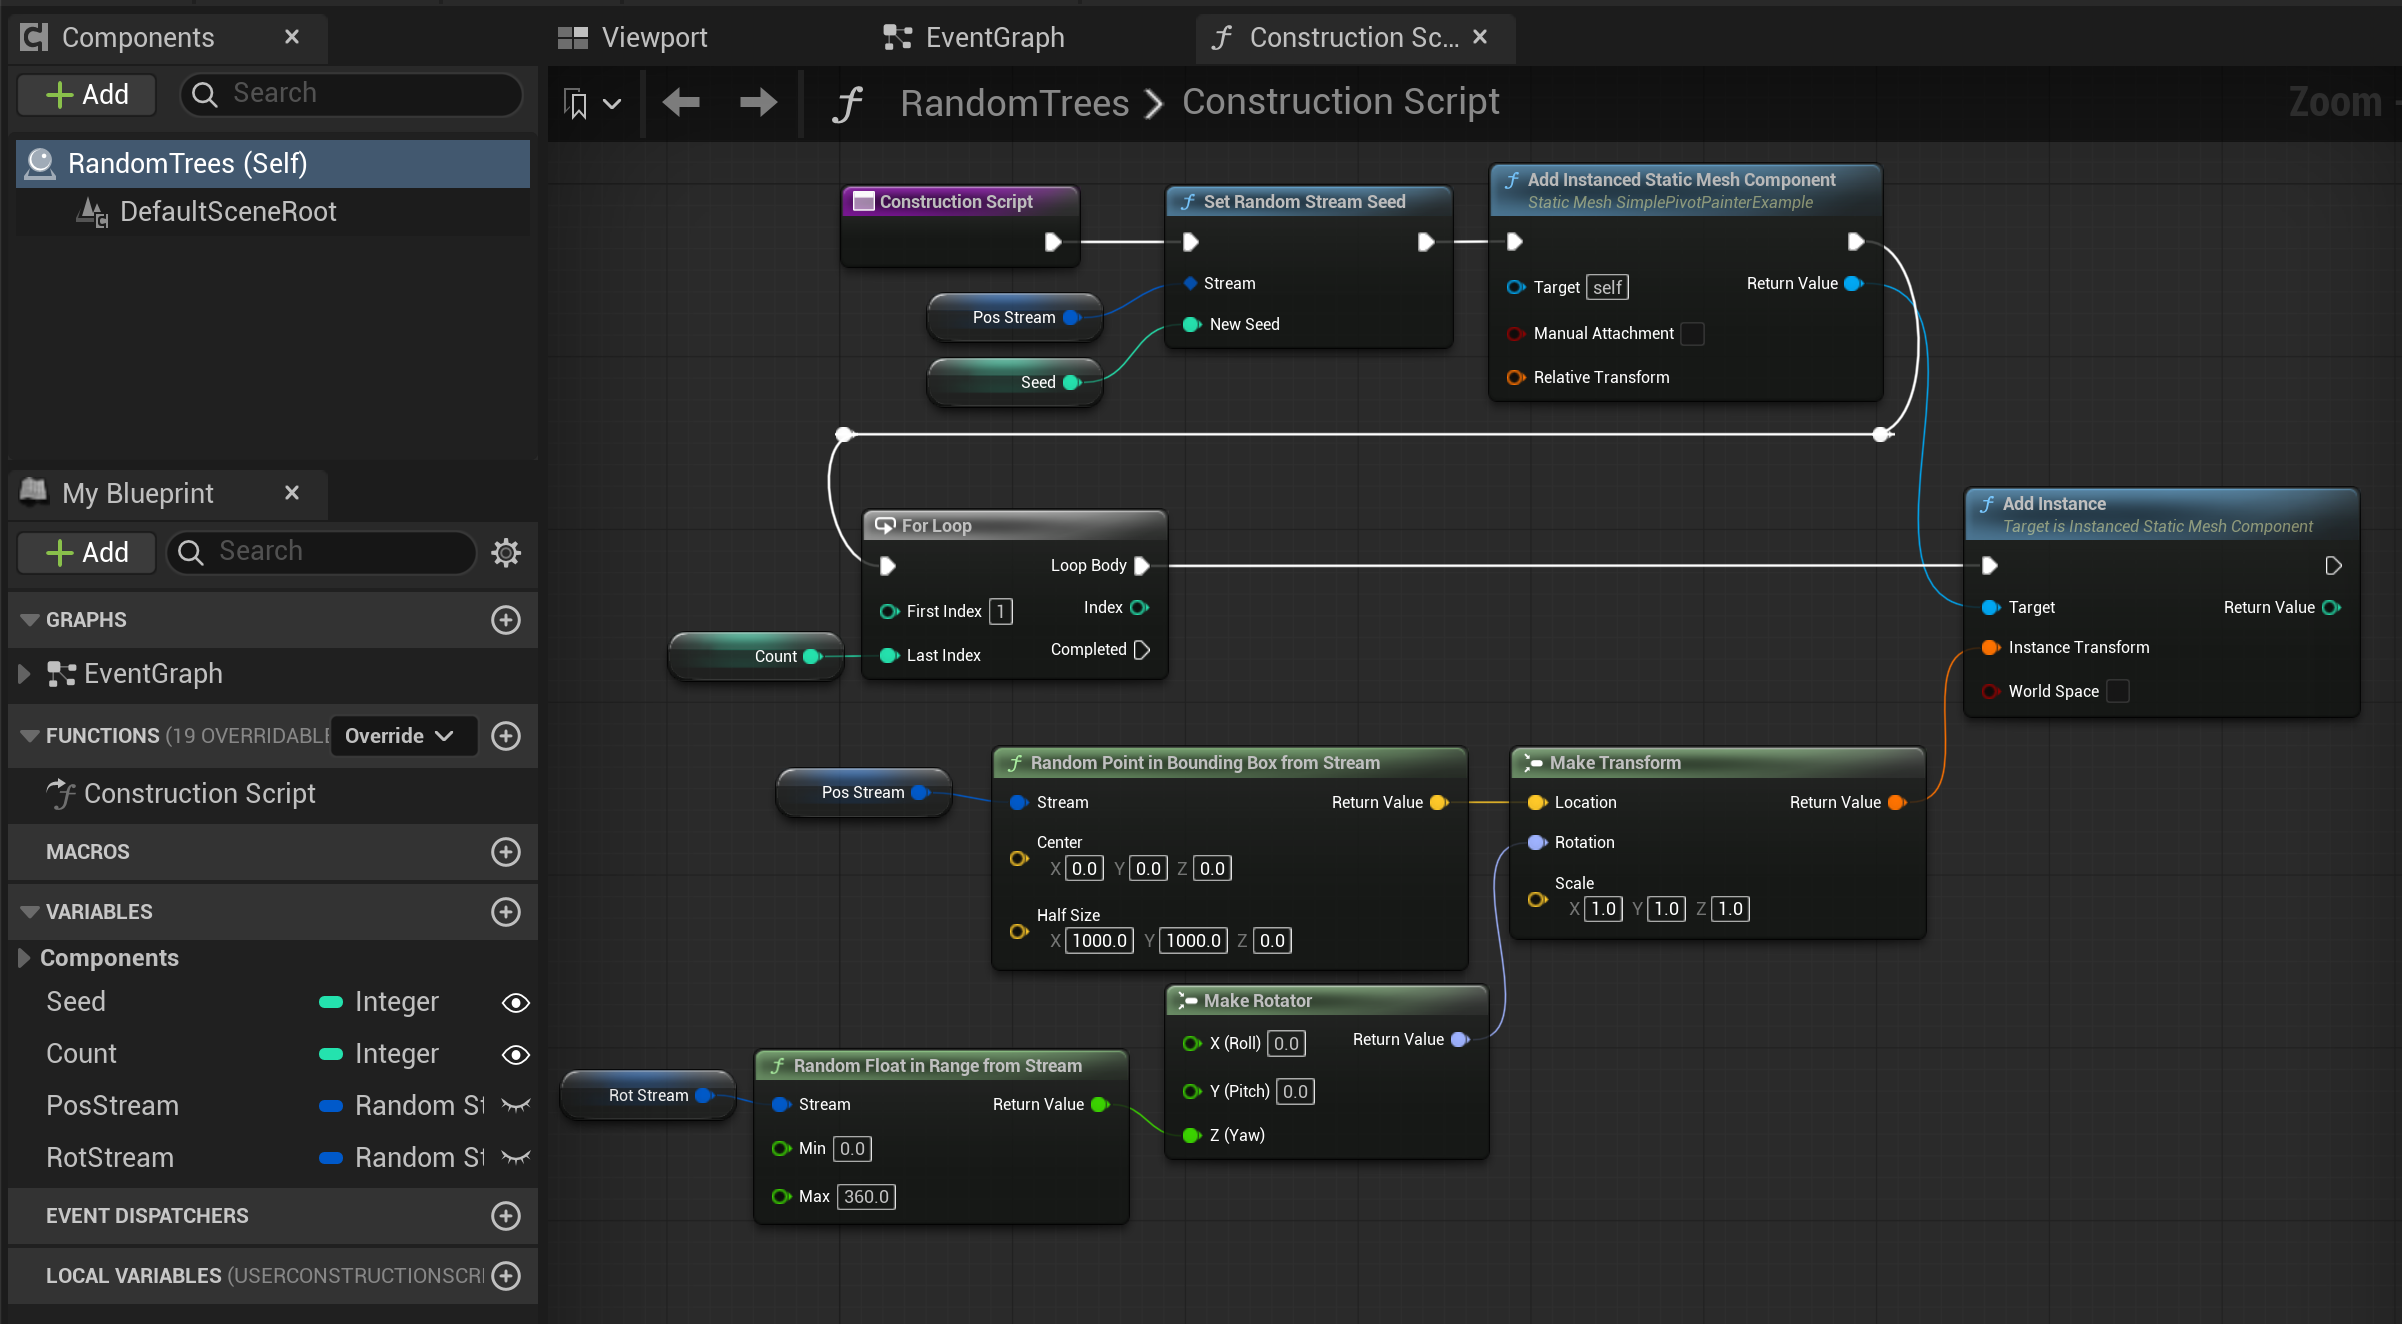Viewport: 2402px width, 1324px height.
Task: Select DefaultSceneRoot component
Action: pyautogui.click(x=228, y=212)
